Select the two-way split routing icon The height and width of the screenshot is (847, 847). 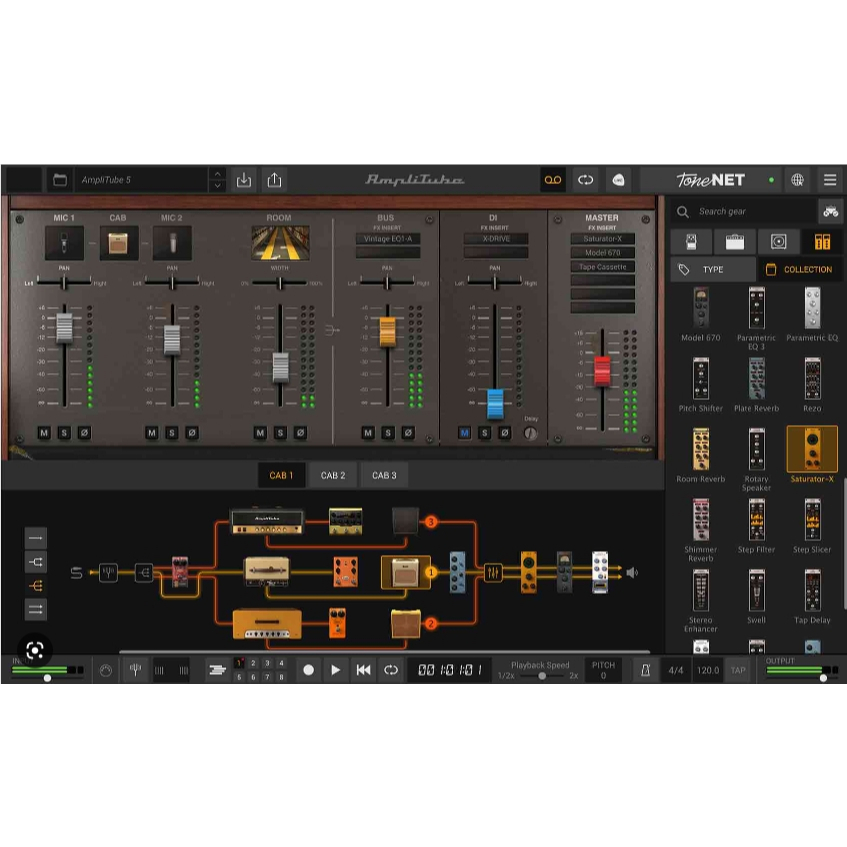[x=36, y=562]
